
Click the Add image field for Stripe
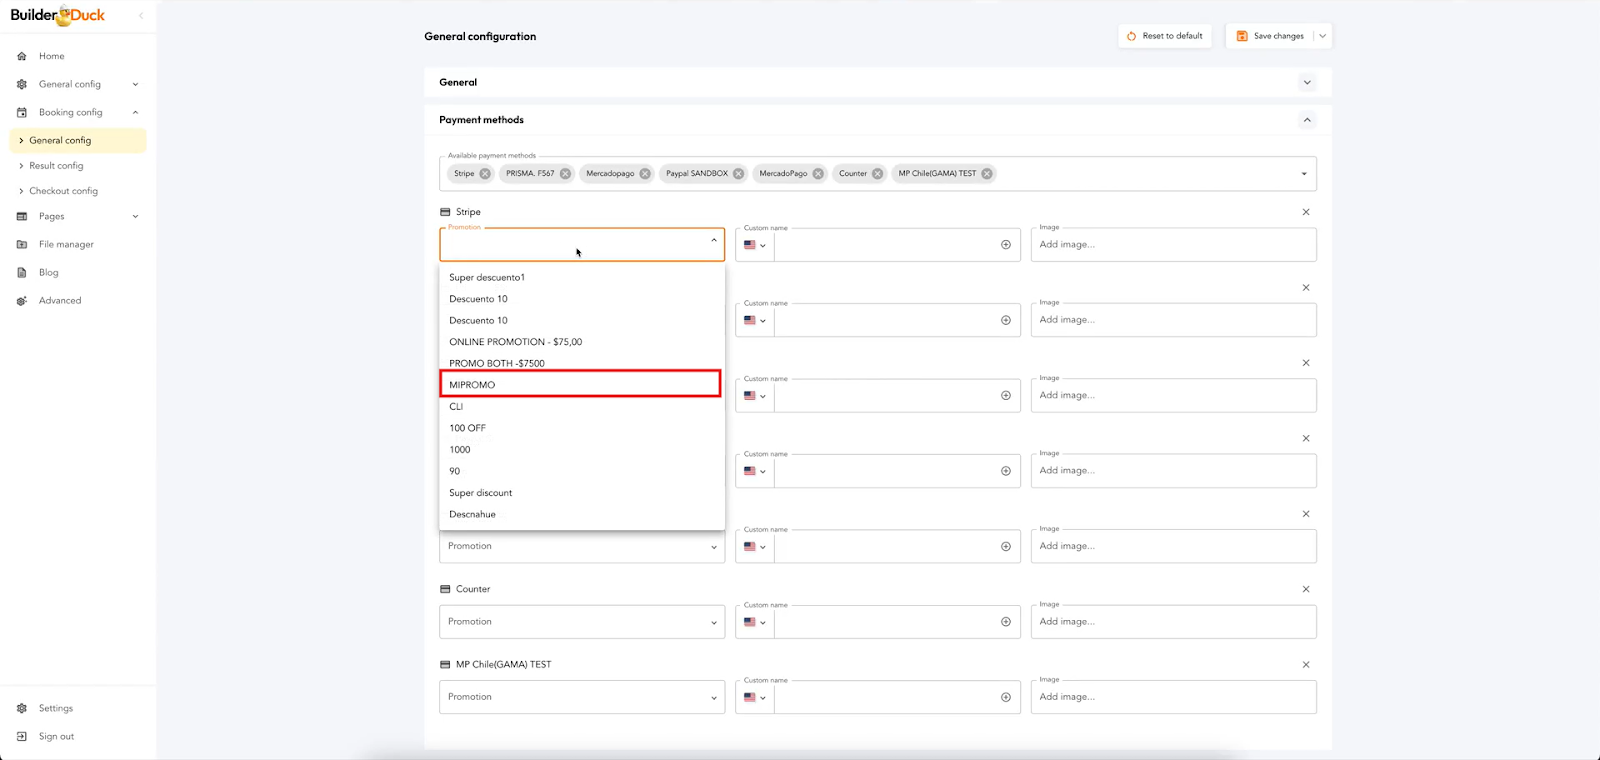coord(1172,245)
